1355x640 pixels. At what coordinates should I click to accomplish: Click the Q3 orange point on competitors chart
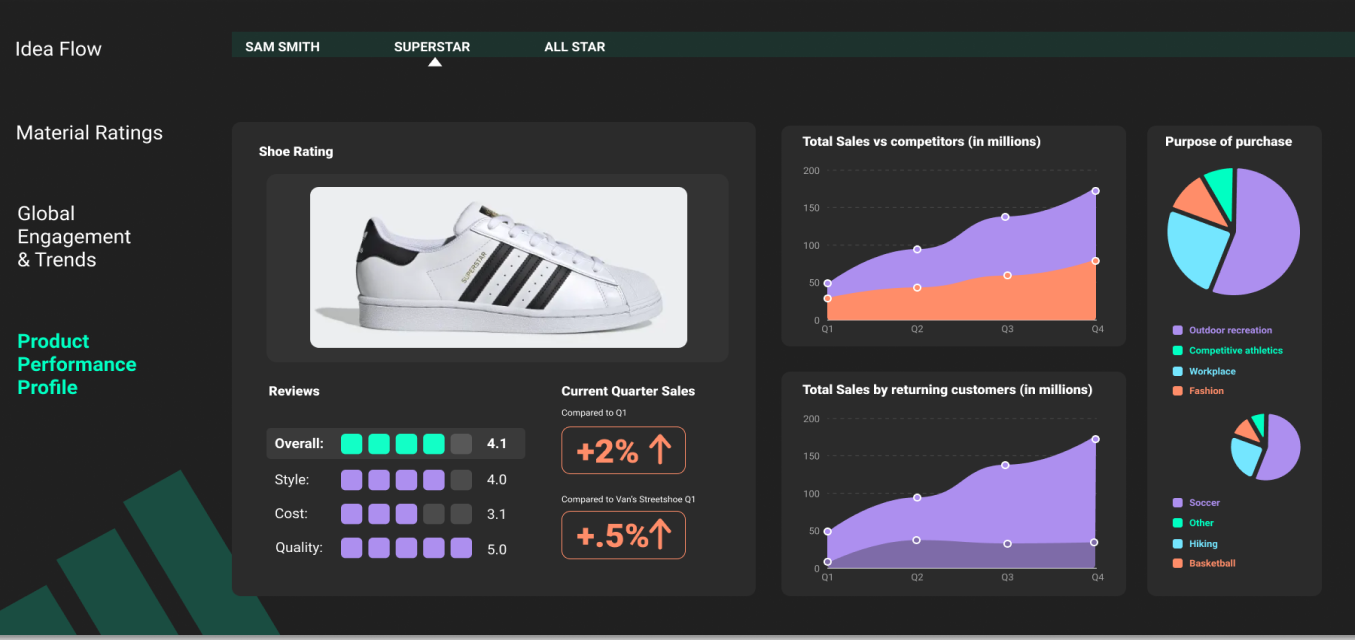(1007, 275)
